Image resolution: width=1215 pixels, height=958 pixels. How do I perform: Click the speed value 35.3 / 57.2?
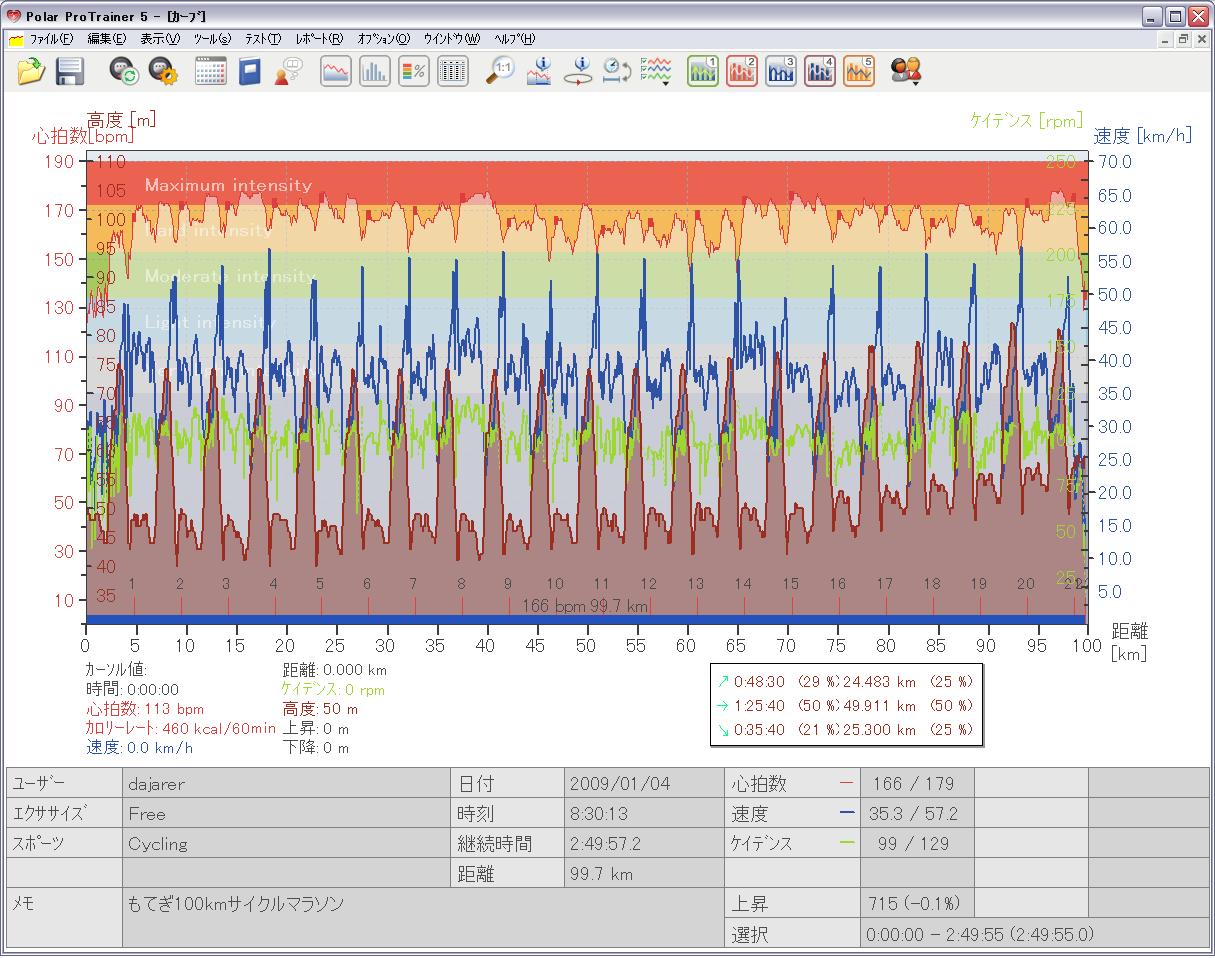(x=917, y=814)
